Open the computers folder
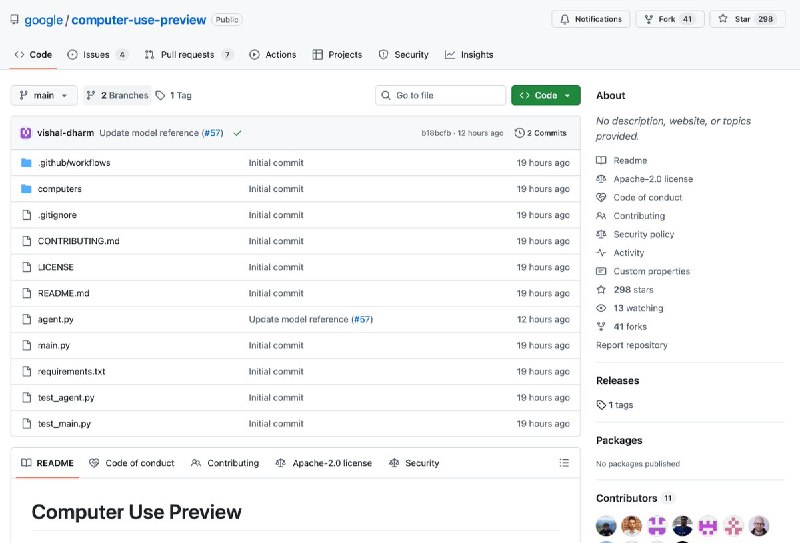Image resolution: width=800 pixels, height=543 pixels. [60, 189]
